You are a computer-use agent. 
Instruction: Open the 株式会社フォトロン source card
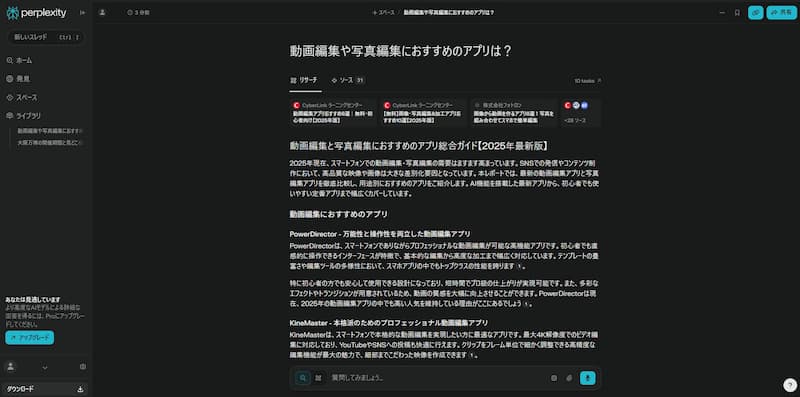(515, 113)
